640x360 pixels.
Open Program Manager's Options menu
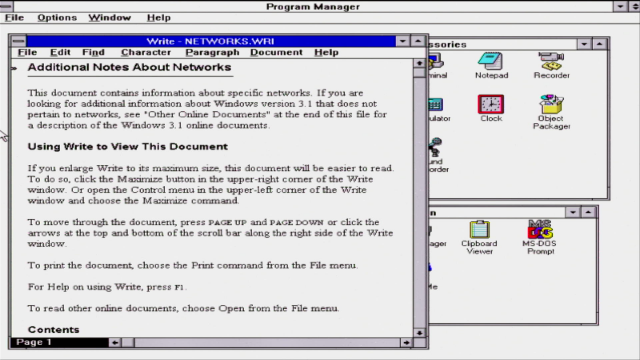click(57, 18)
